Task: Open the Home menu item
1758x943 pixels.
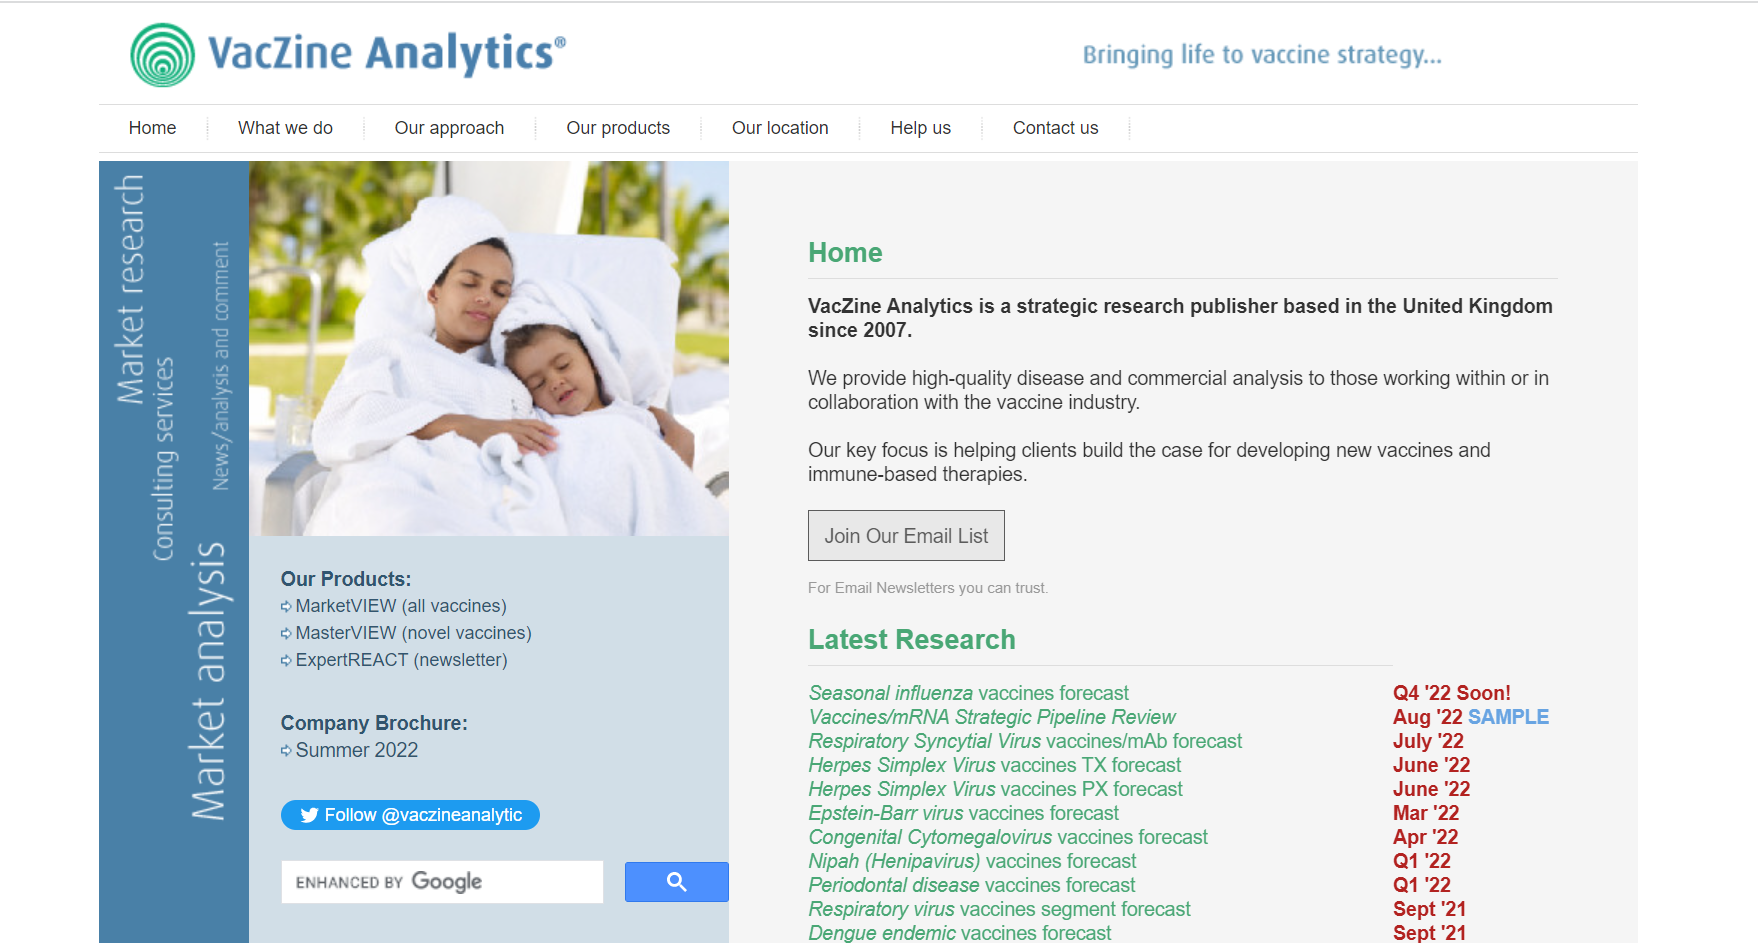Action: click(x=152, y=128)
